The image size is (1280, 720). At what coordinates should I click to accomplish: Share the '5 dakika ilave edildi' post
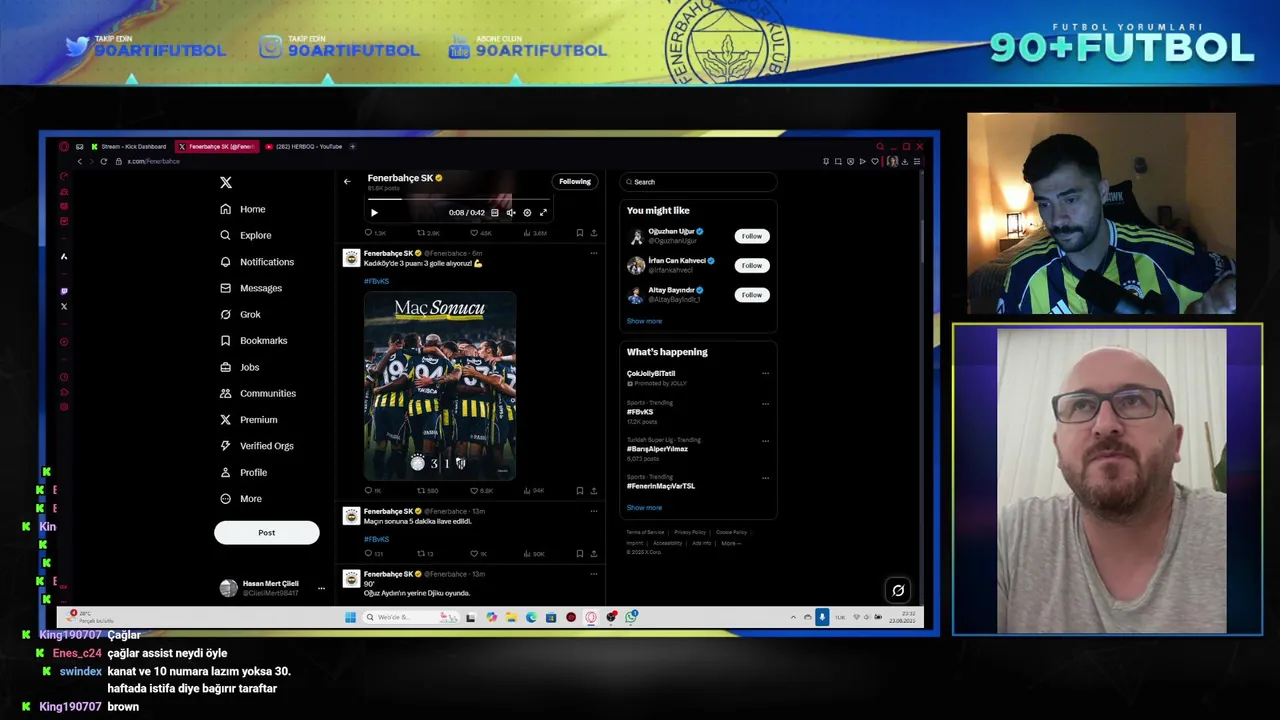pyautogui.click(x=593, y=553)
